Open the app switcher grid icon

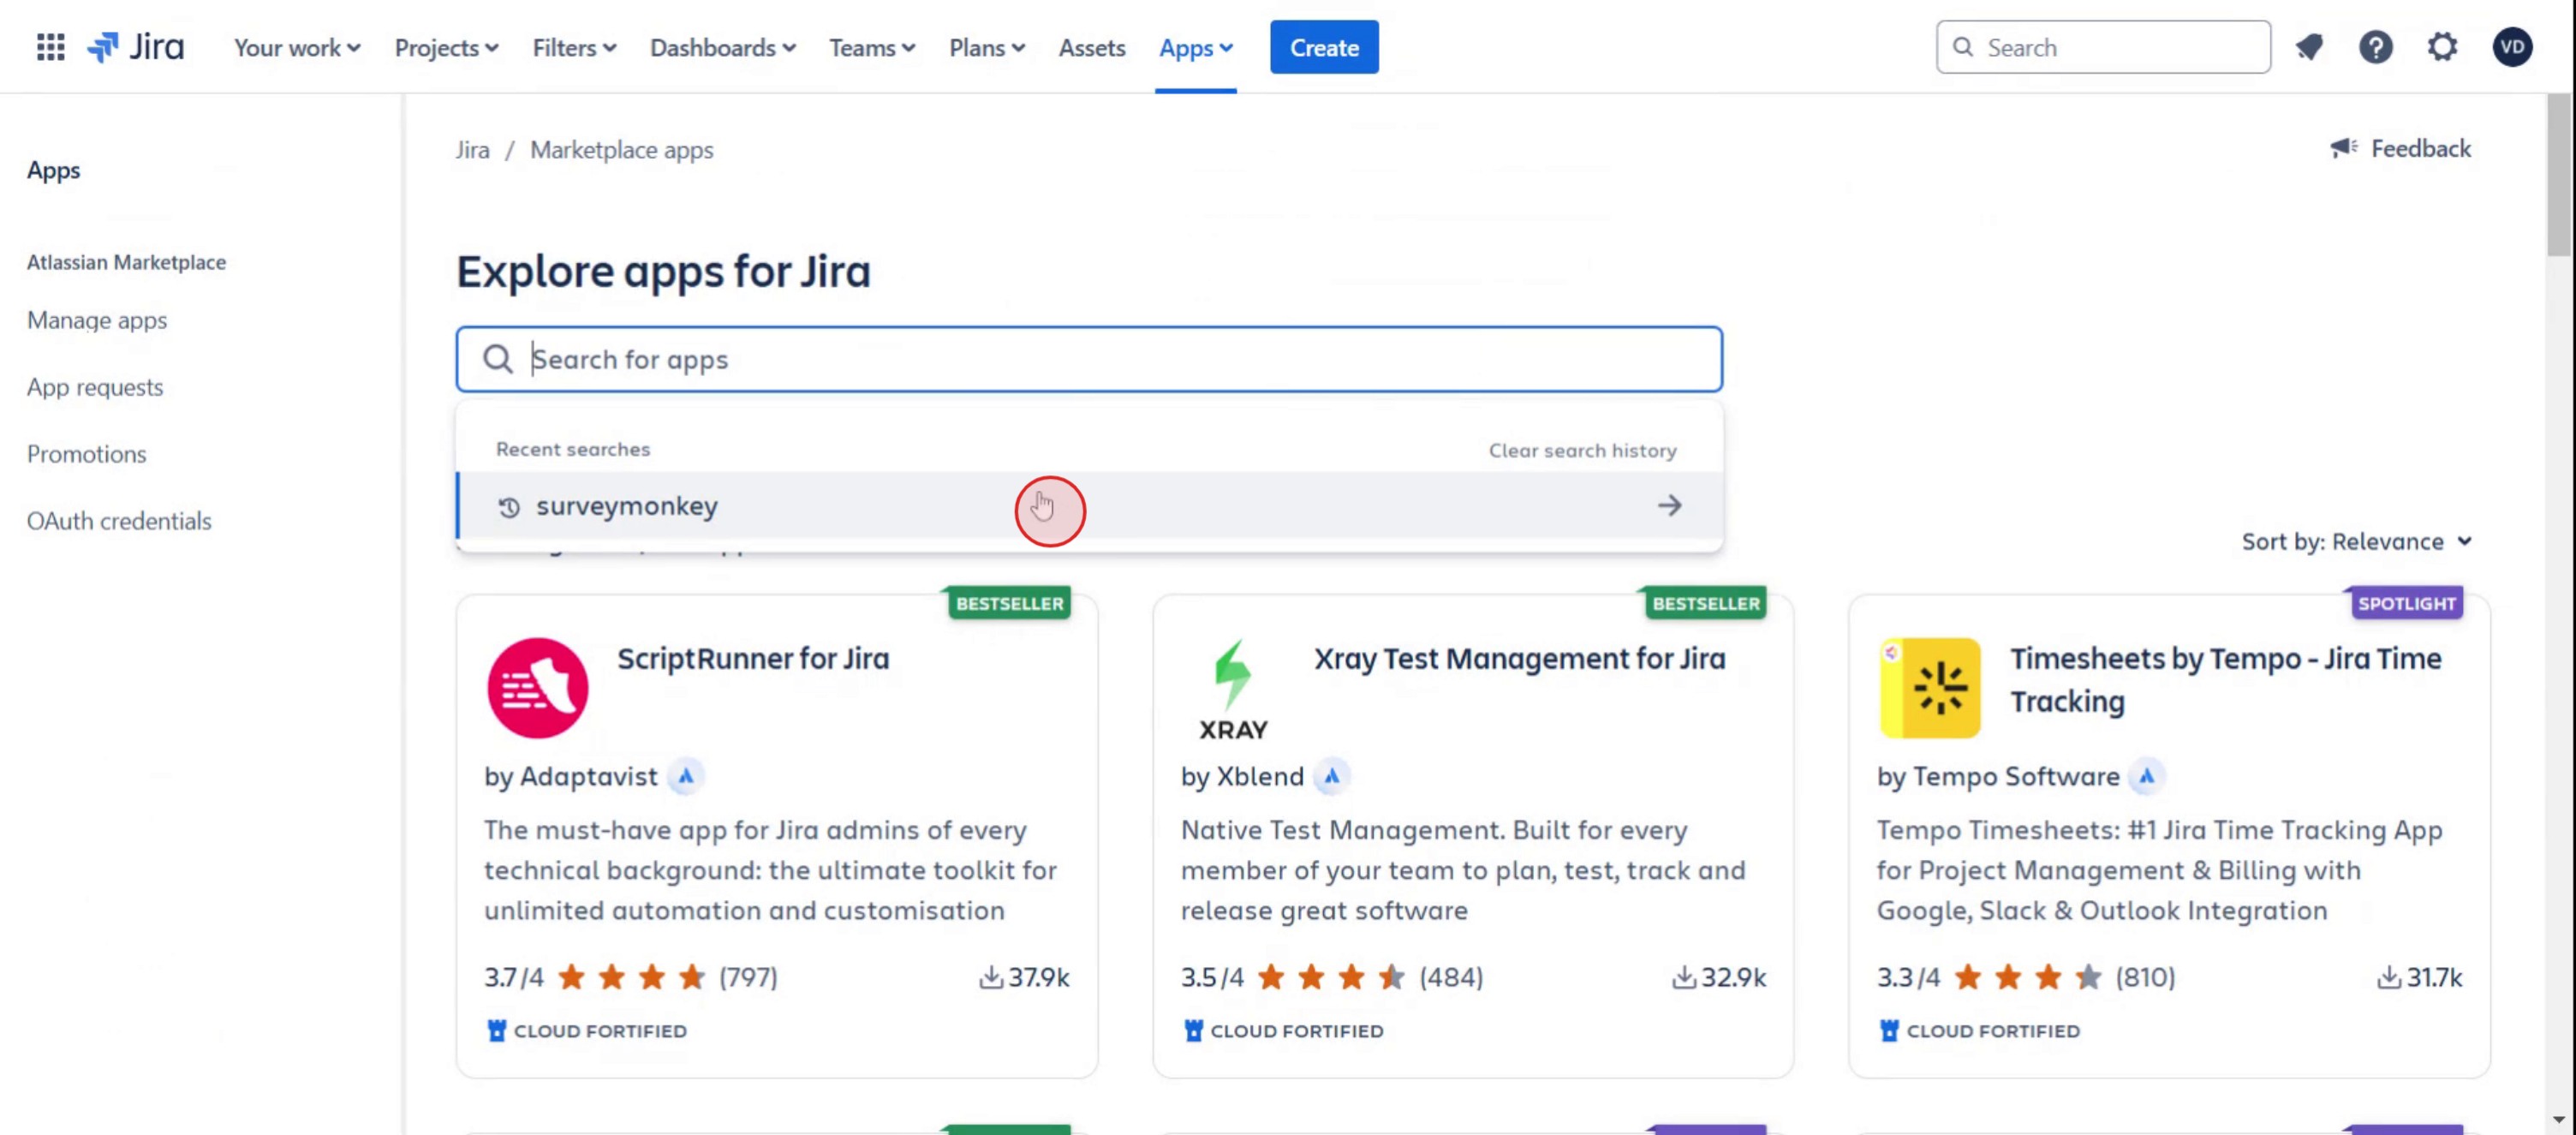pos(50,47)
